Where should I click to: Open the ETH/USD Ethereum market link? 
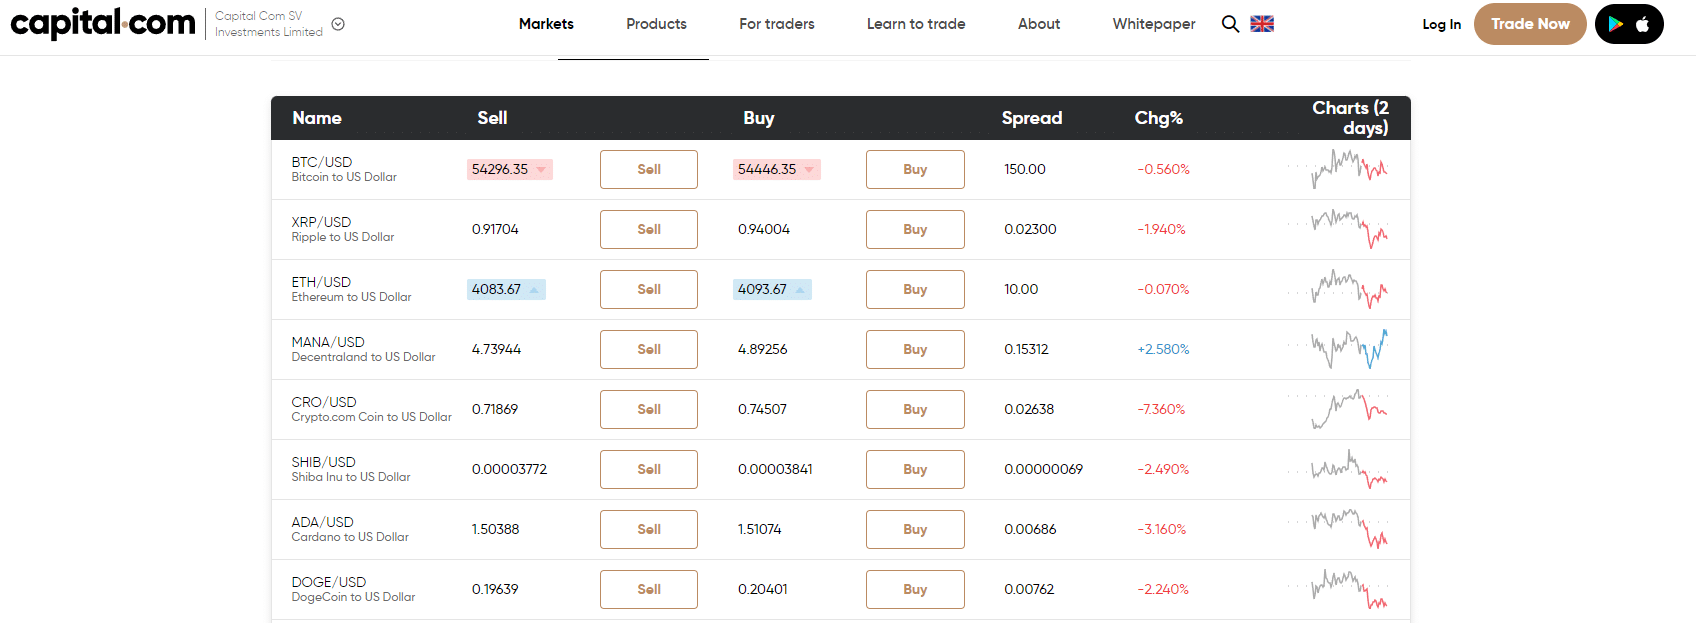tap(351, 289)
